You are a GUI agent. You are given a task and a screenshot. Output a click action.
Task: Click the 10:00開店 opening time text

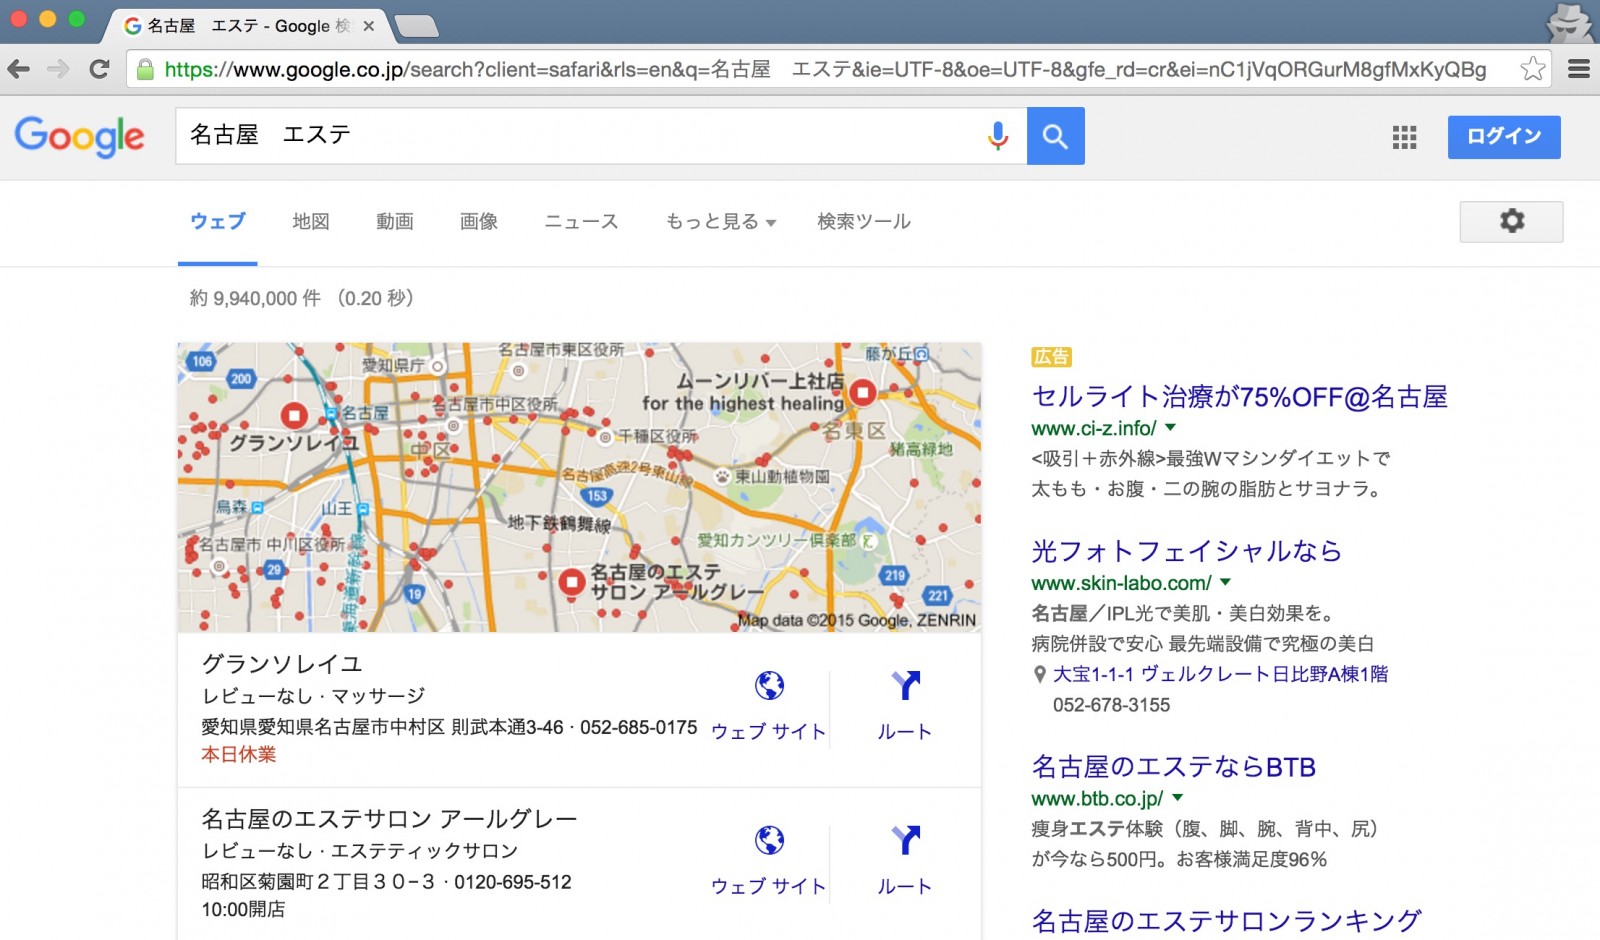pos(243,910)
